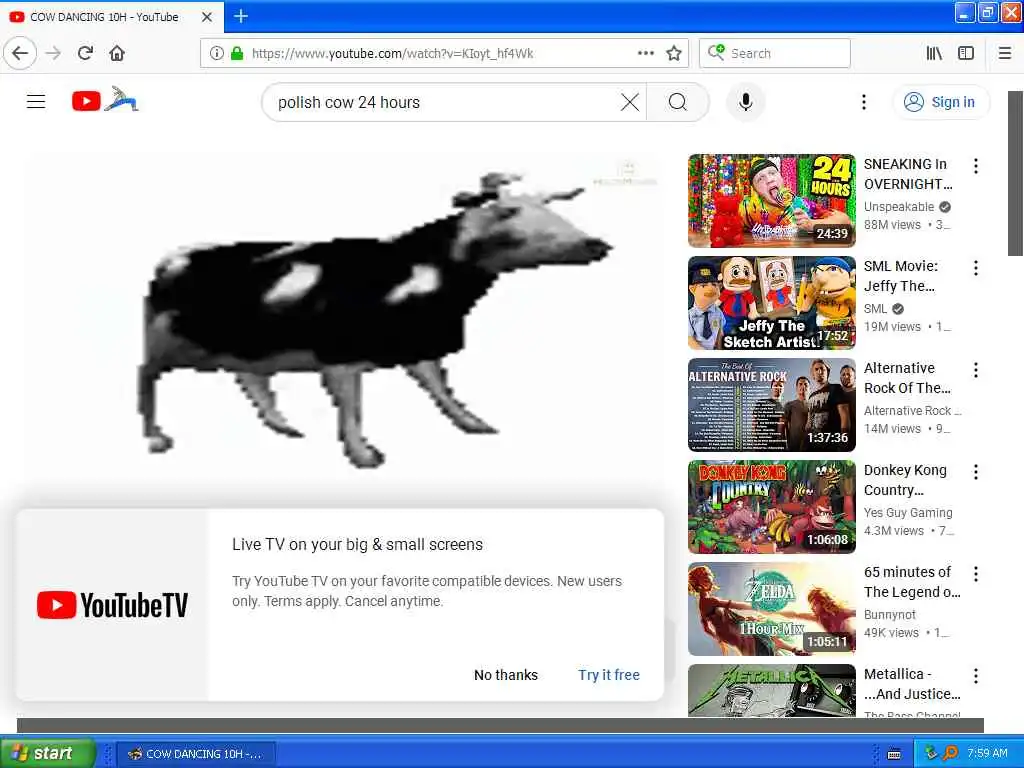Go back with the browser back arrow
The height and width of the screenshot is (768, 1024).
tap(20, 53)
